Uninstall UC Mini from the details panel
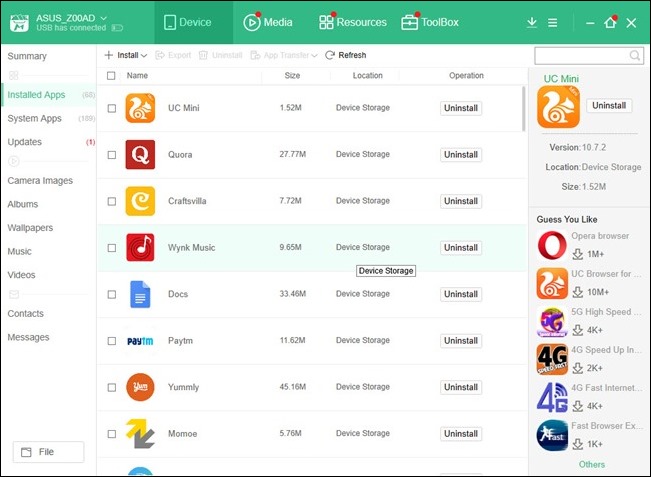651x477 pixels. pyautogui.click(x=609, y=105)
